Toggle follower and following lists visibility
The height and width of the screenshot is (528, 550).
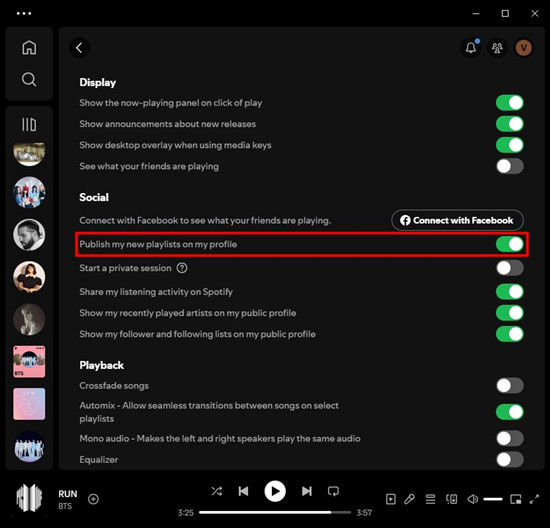(x=510, y=334)
